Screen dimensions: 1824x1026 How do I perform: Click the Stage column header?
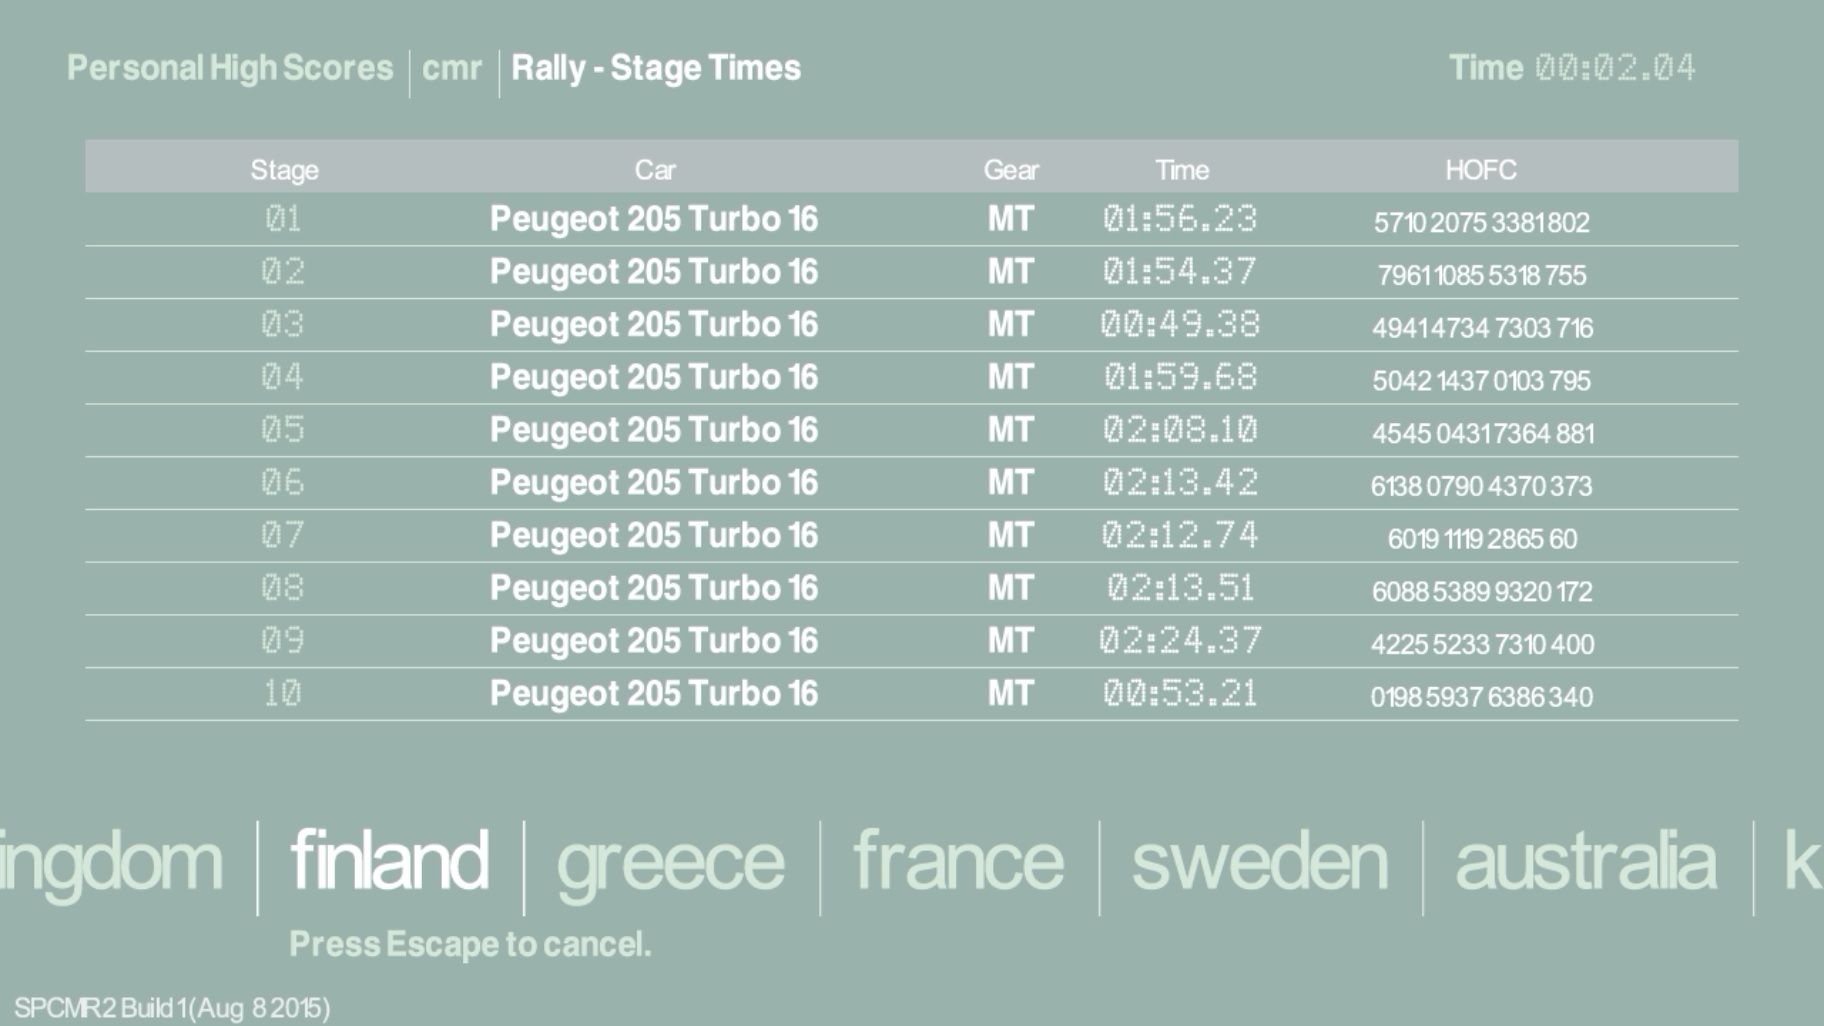point(284,170)
